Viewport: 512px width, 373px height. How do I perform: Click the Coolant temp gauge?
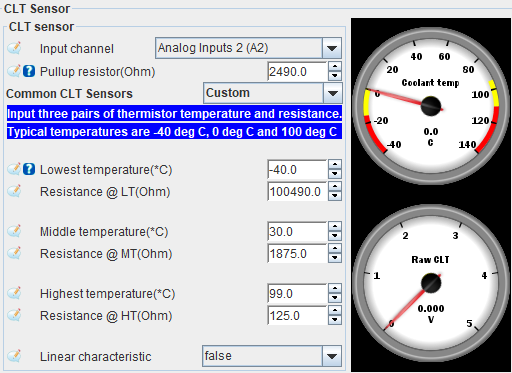click(431, 106)
